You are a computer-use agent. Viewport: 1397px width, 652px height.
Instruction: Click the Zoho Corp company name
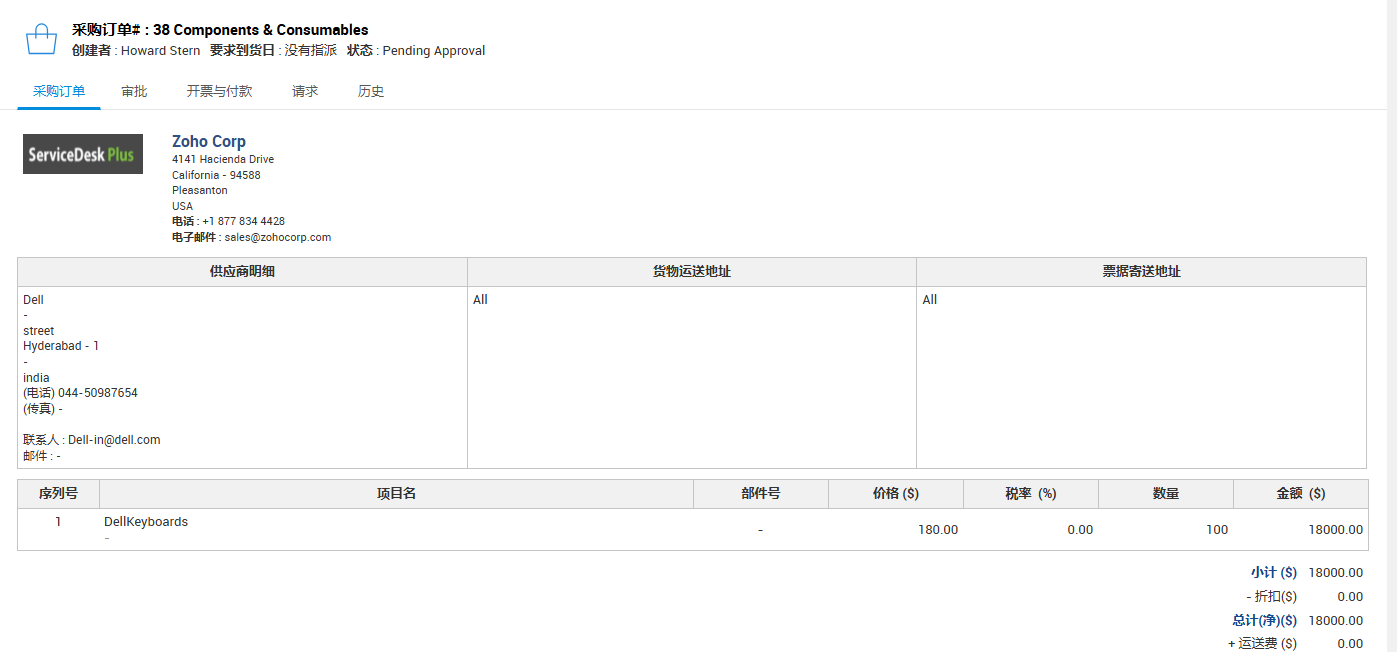coord(208,141)
